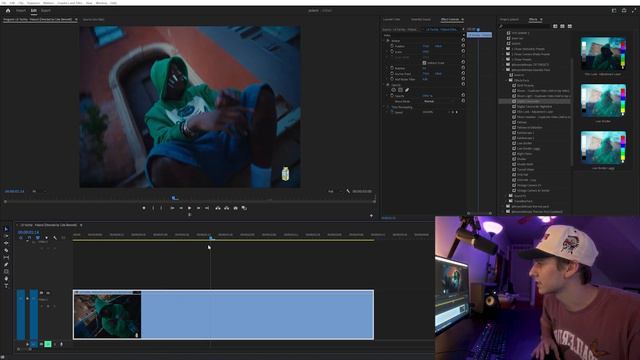Select the Night Vision preset
This screenshot has width=640, height=360.
pos(524,154)
